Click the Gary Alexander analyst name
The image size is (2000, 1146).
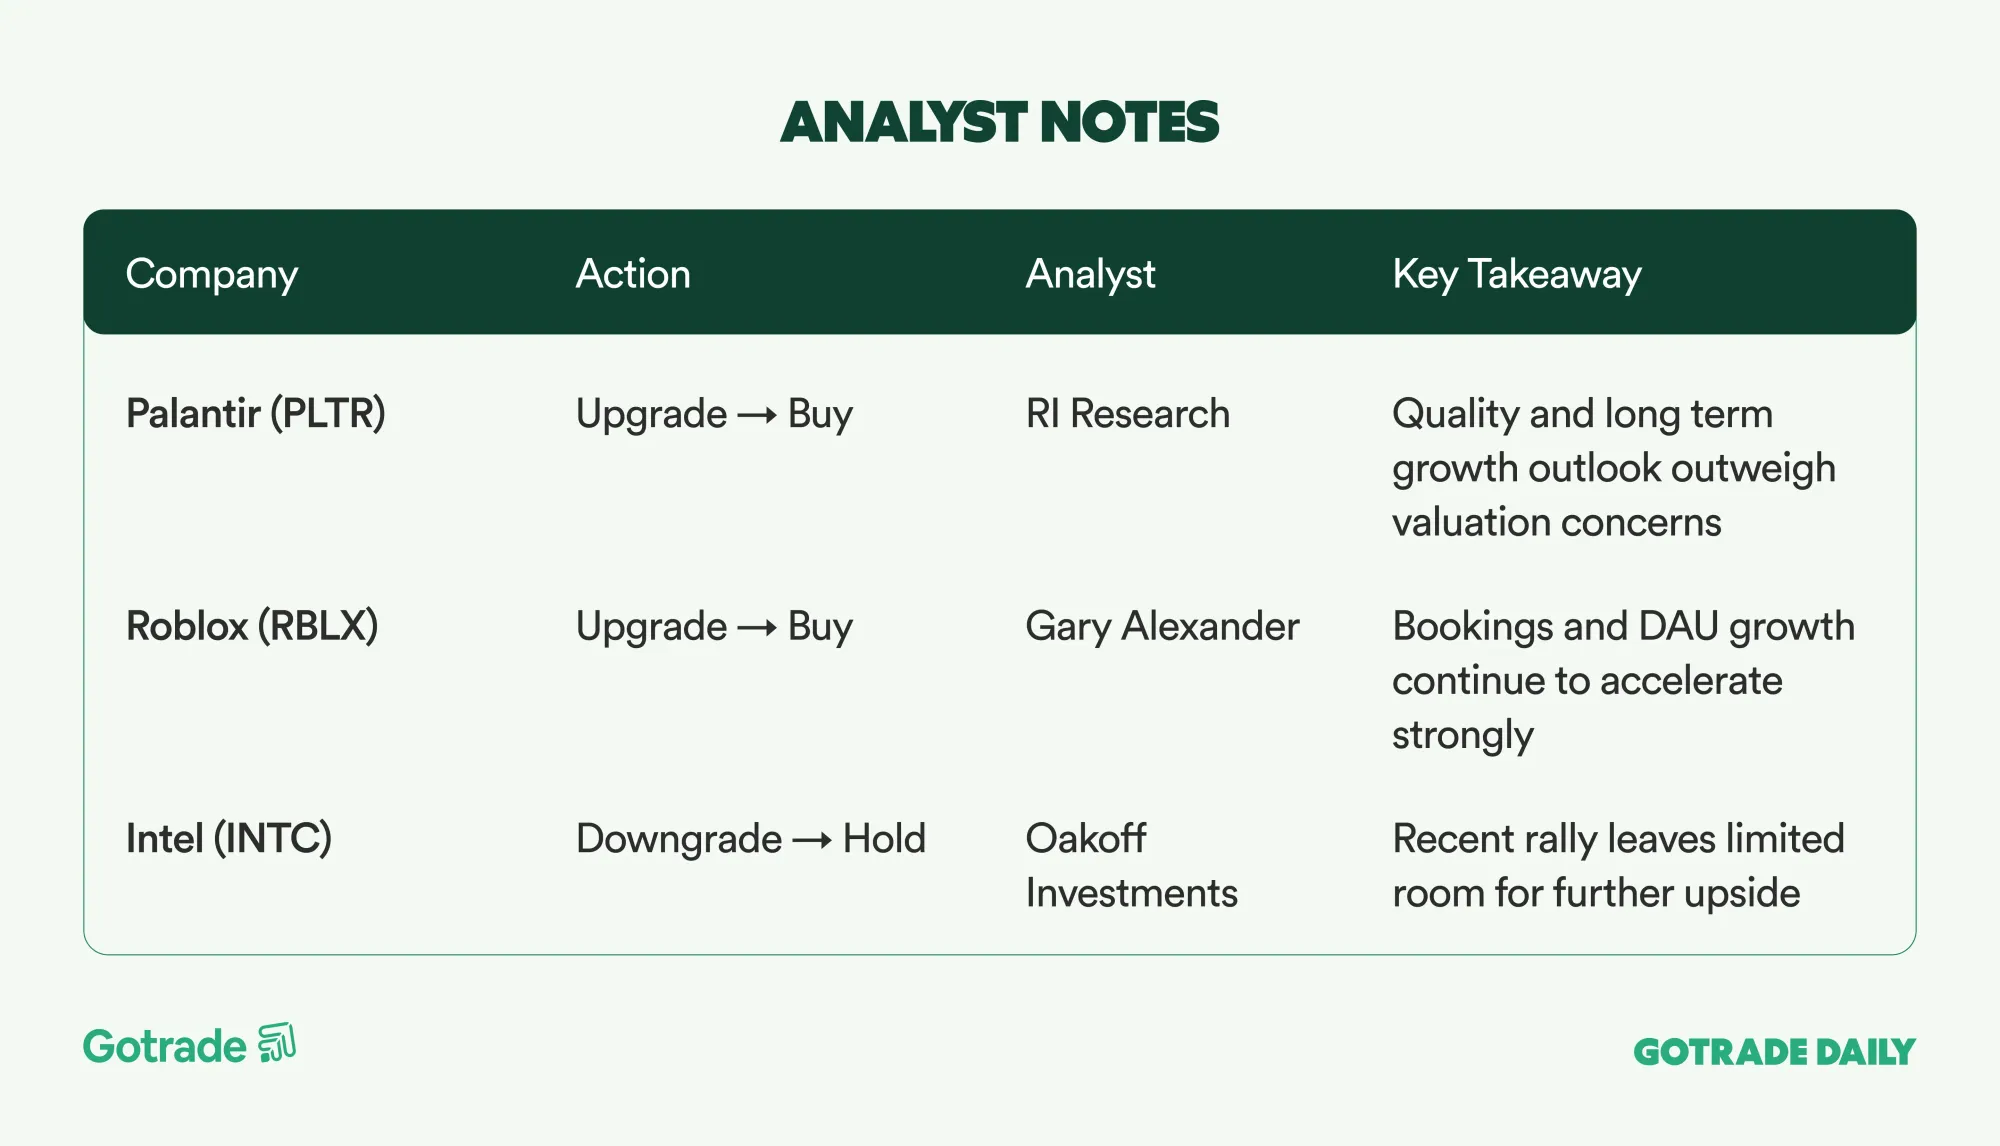pyautogui.click(x=1162, y=627)
